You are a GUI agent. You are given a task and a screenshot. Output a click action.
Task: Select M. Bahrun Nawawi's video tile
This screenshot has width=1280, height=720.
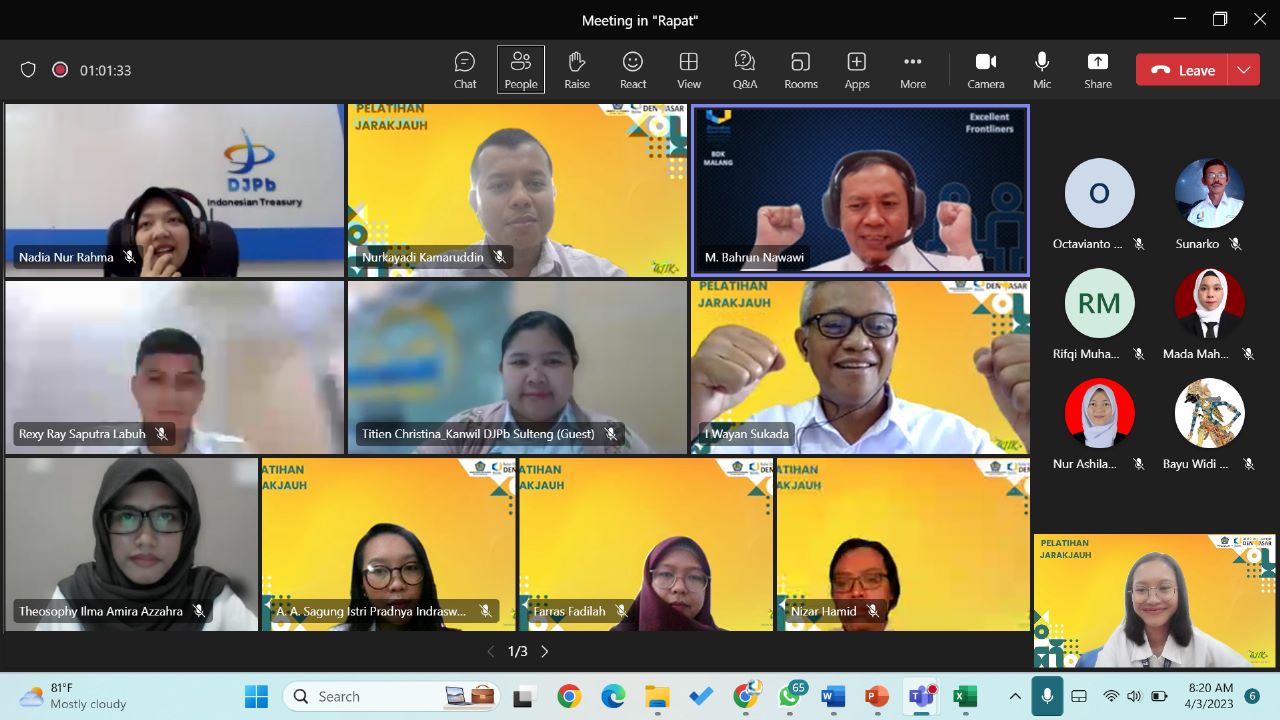[860, 190]
